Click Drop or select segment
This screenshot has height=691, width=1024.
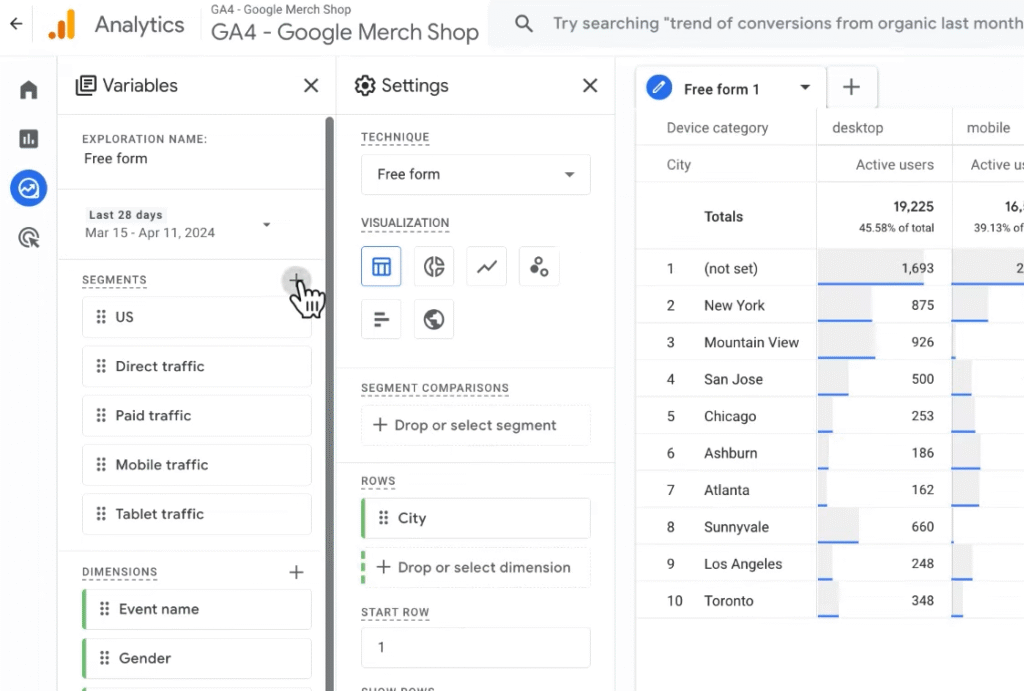click(x=475, y=425)
